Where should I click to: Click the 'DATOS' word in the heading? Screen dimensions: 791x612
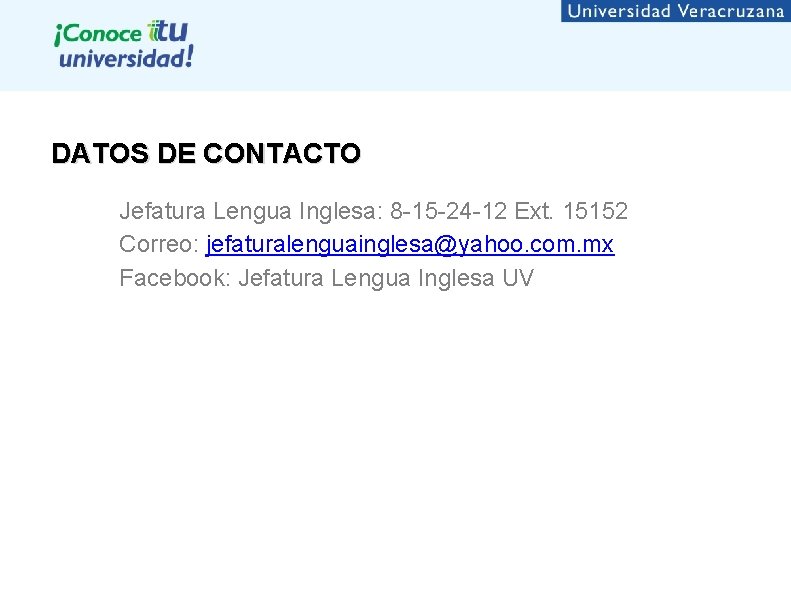100,153
